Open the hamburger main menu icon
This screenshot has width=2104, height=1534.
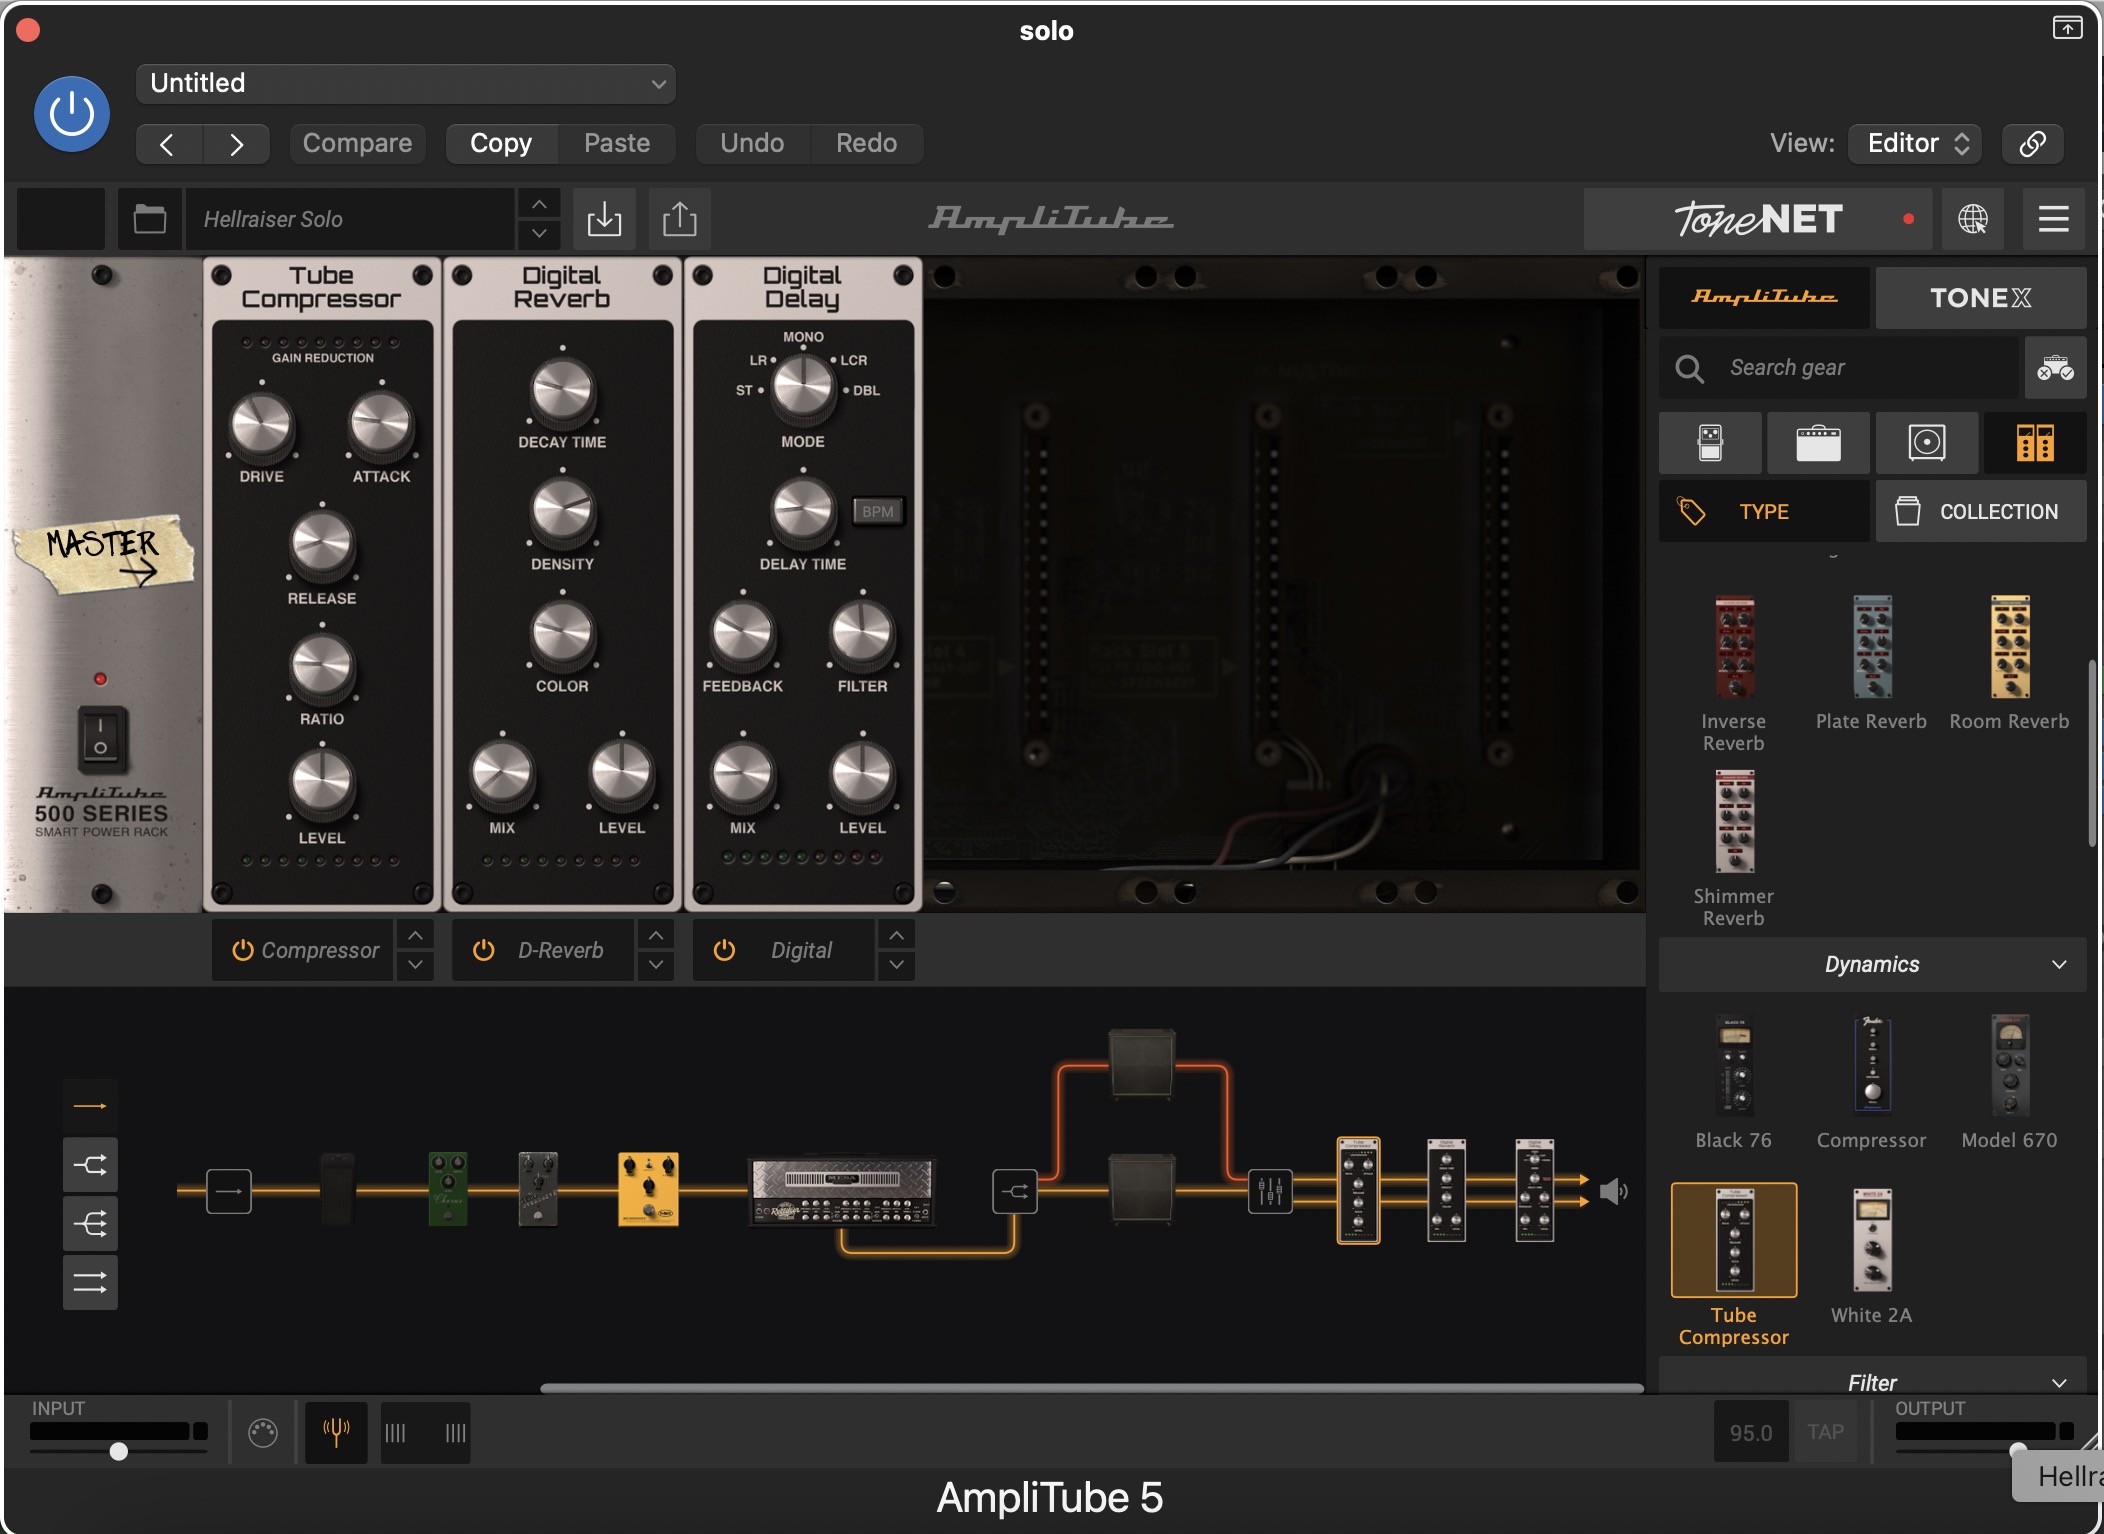(x=2053, y=219)
